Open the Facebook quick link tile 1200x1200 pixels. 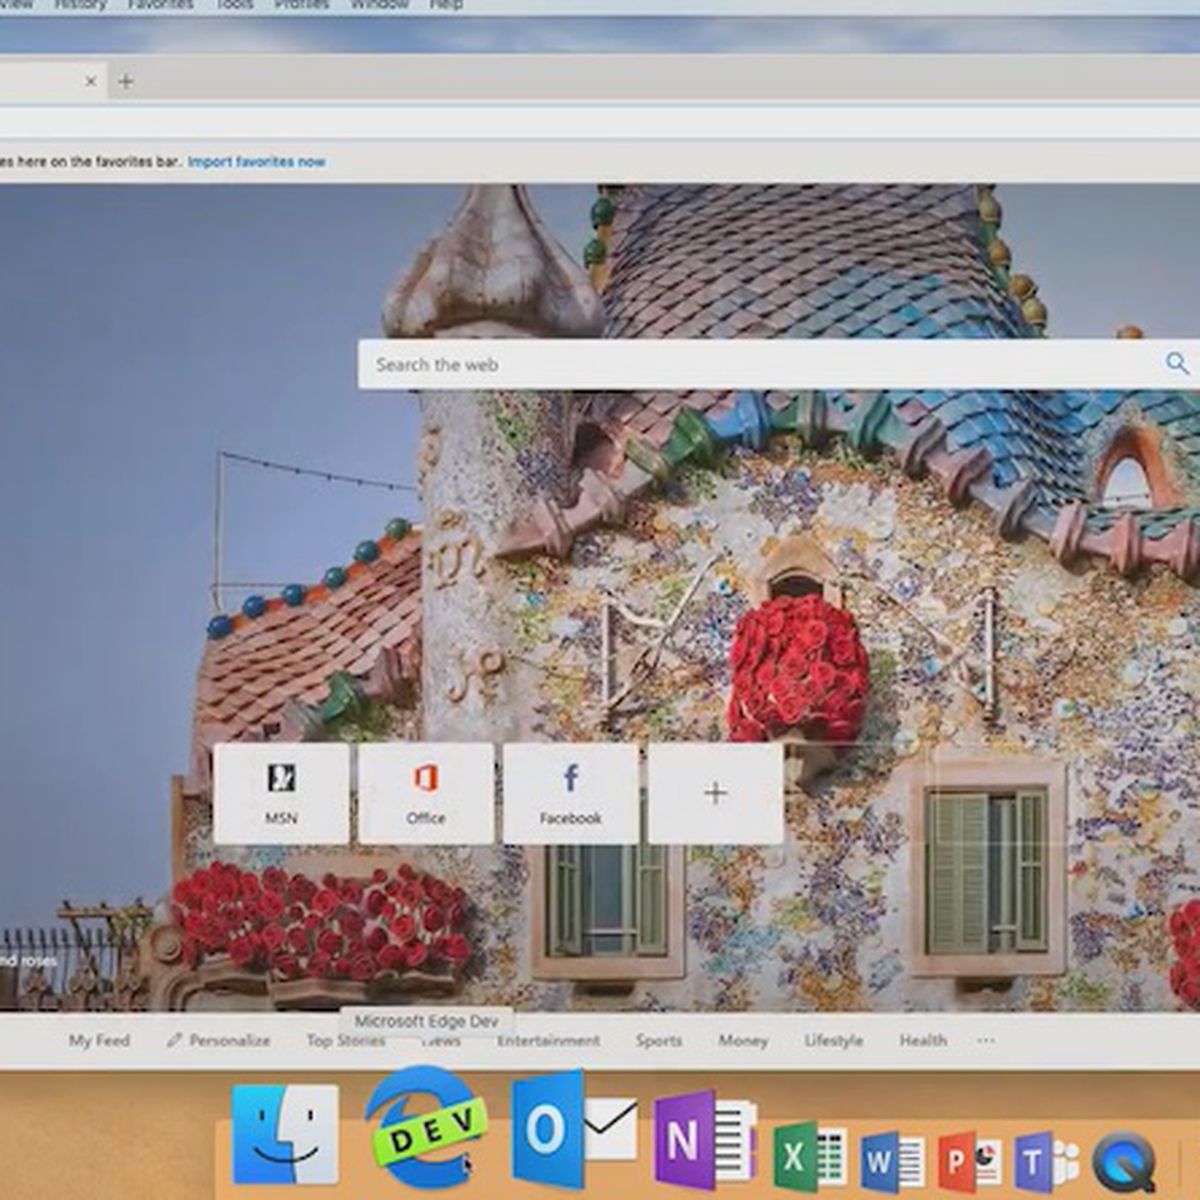point(570,793)
